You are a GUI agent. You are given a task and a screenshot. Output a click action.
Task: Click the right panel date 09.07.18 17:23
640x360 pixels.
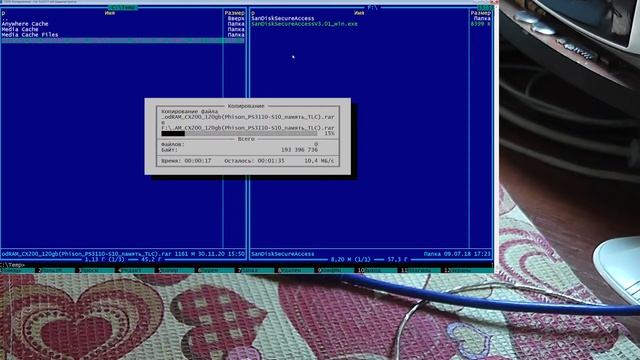[x=467, y=254]
